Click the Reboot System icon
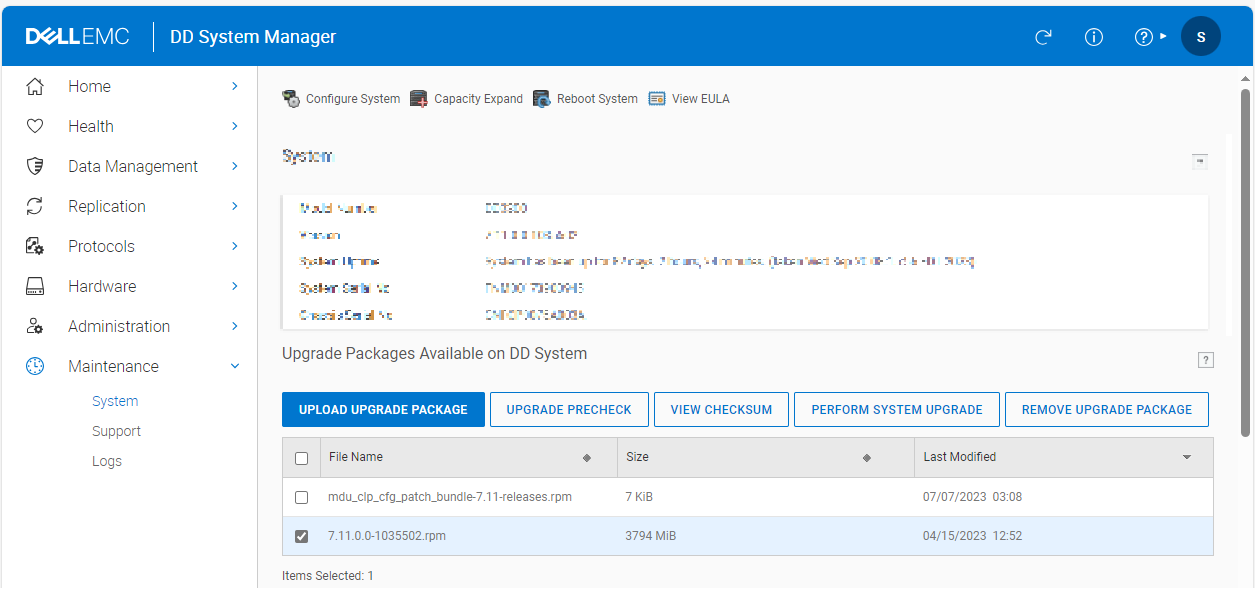Viewport: 1256px width, 596px height. coord(541,98)
